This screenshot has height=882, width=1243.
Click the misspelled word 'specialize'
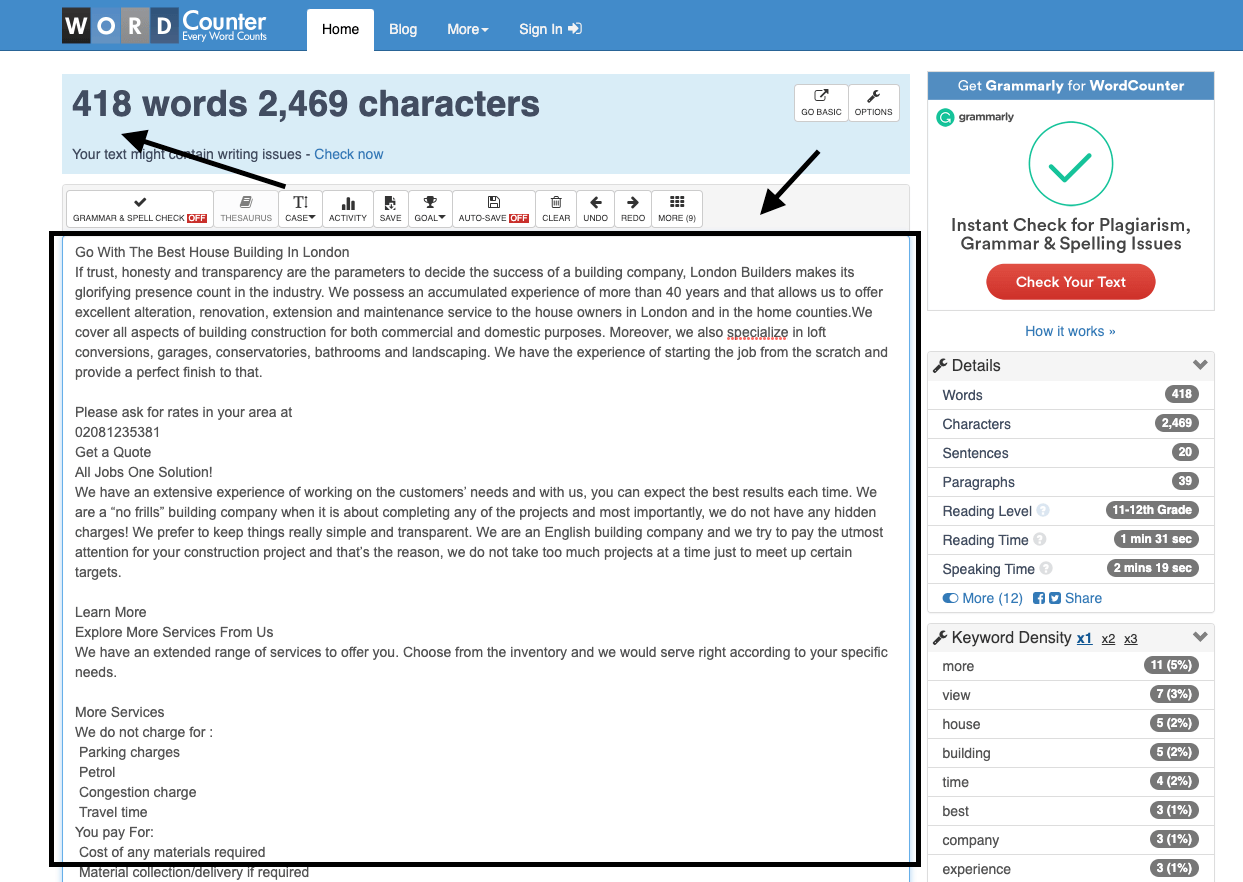757,332
